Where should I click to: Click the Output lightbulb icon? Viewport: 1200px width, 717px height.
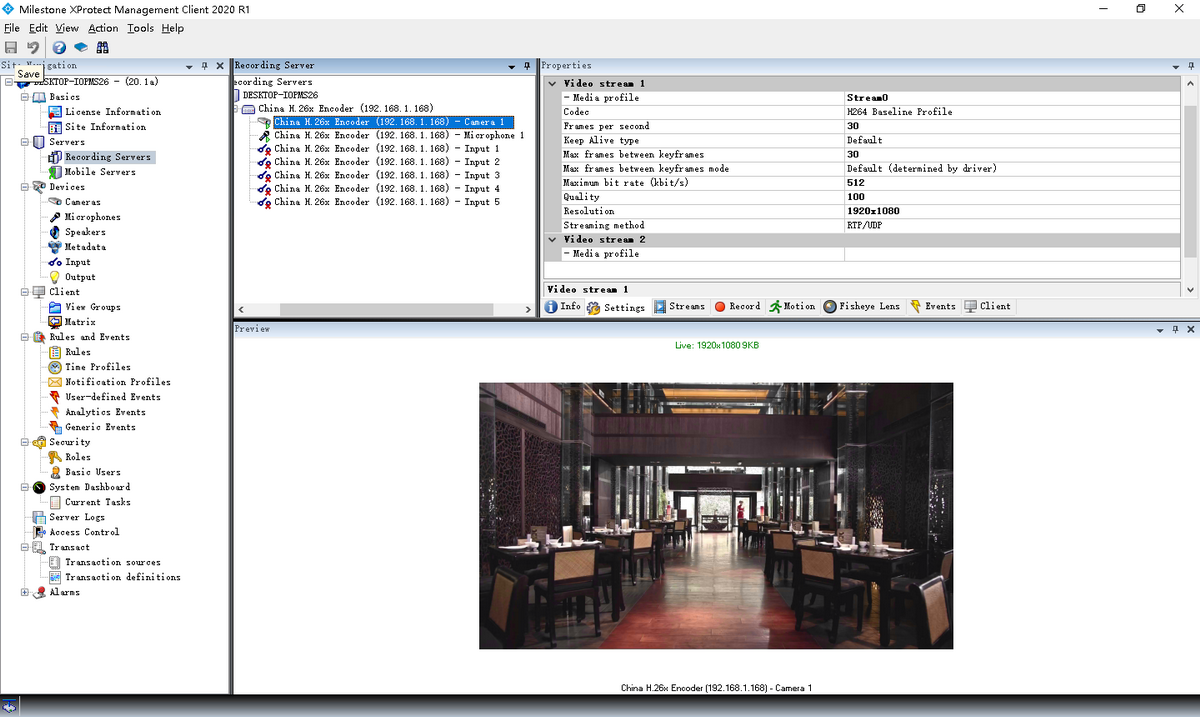pyautogui.click(x=56, y=277)
